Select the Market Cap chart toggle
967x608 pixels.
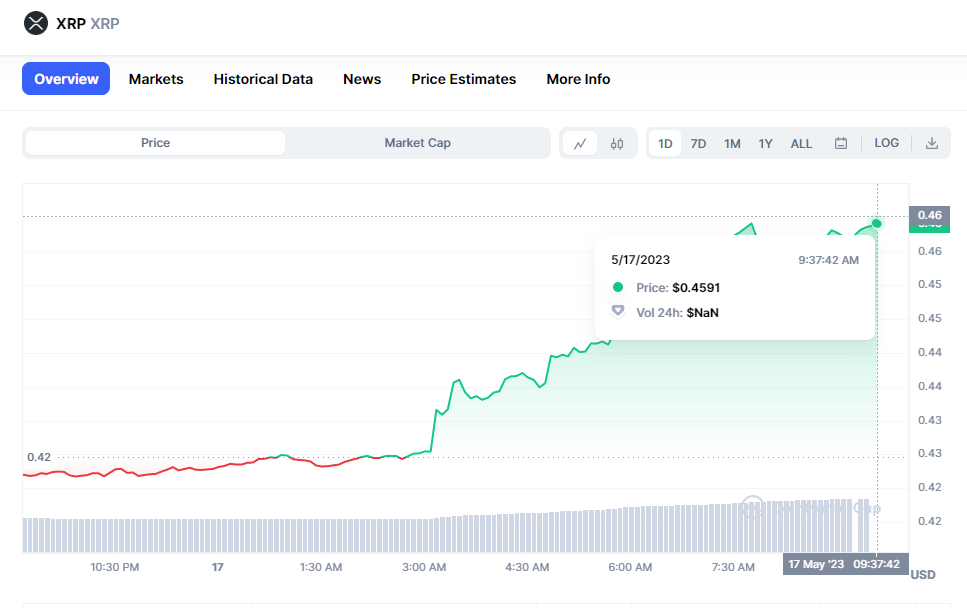418,143
